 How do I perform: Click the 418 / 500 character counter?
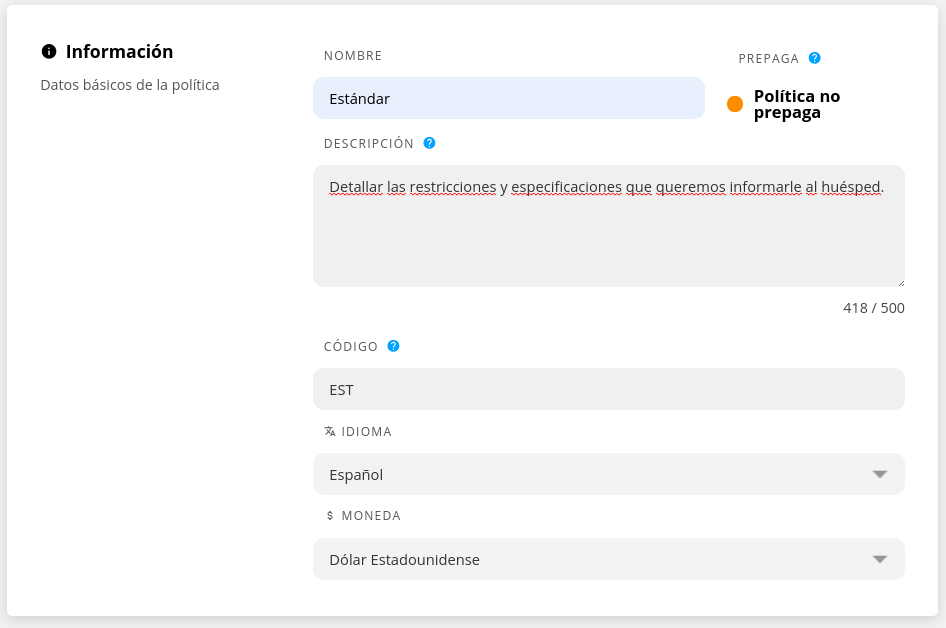(x=873, y=308)
